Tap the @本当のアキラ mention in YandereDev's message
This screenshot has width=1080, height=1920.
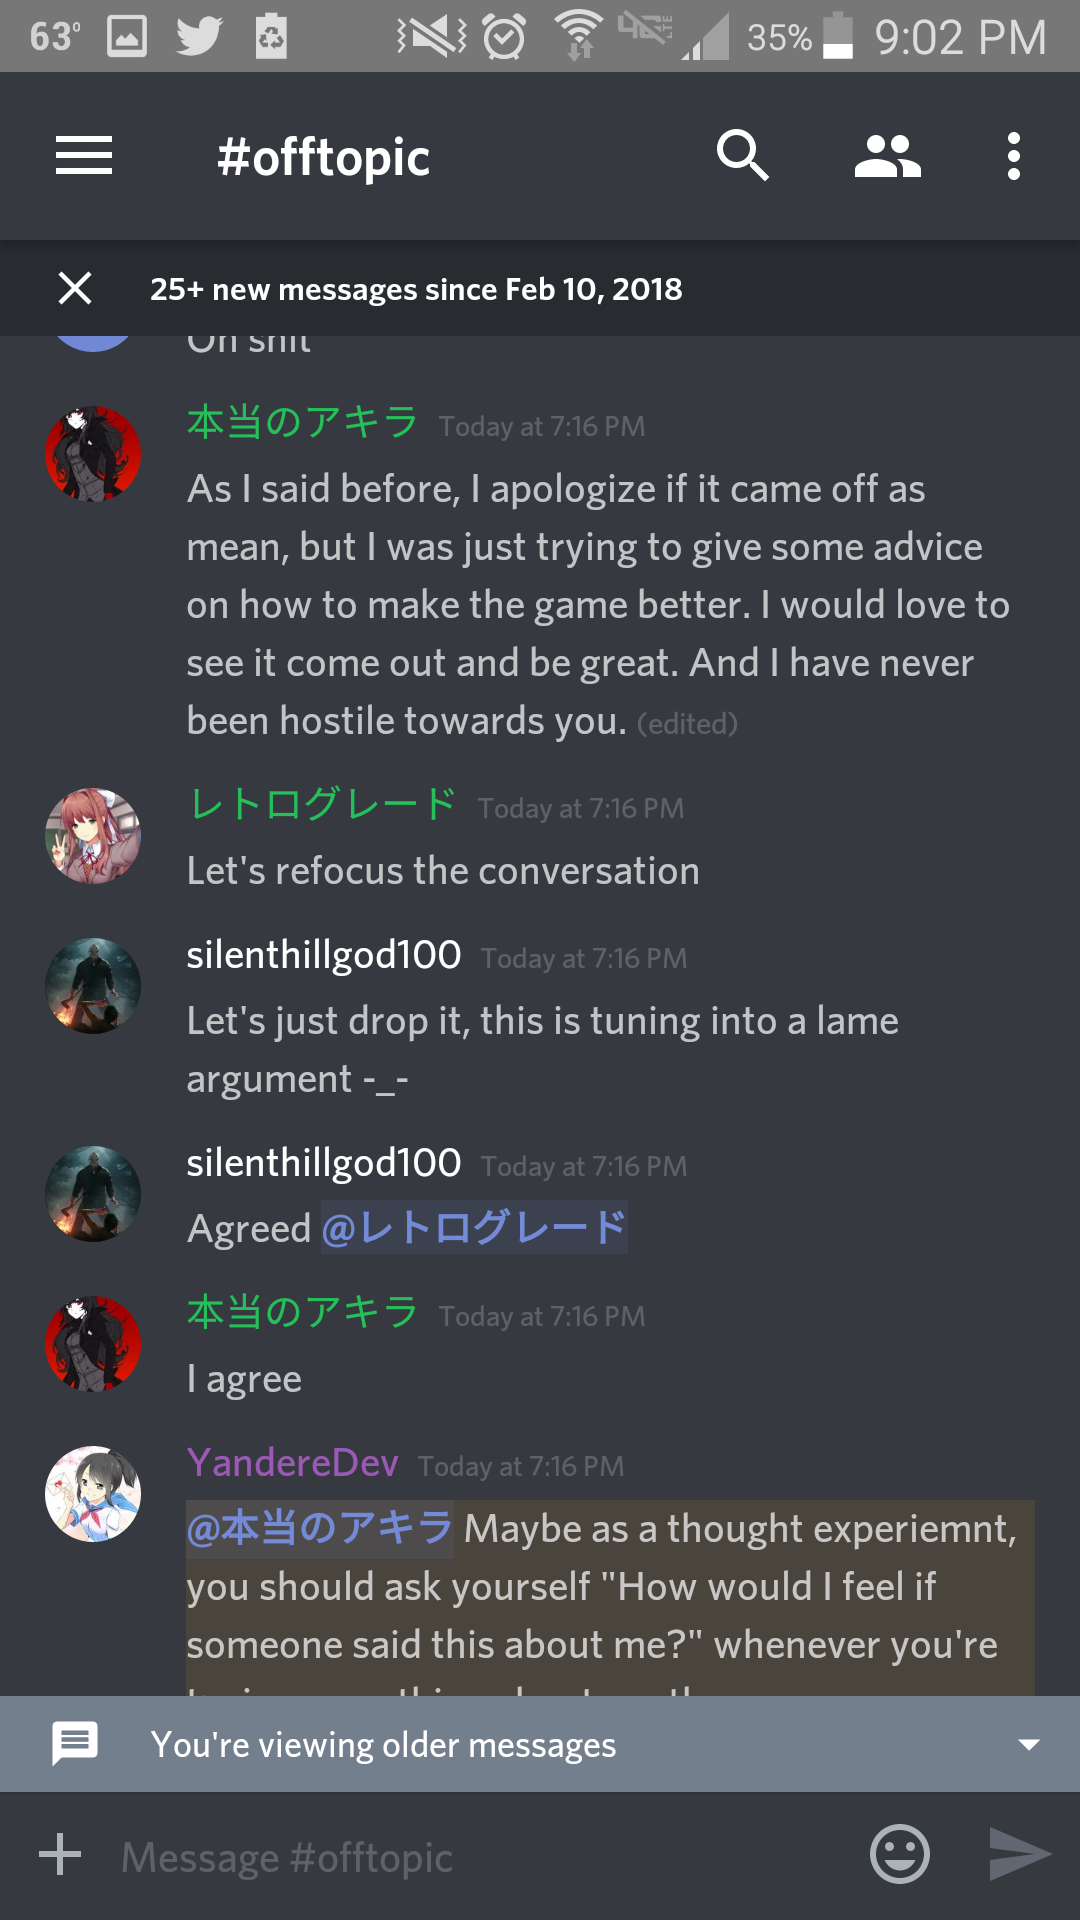pos(320,1528)
